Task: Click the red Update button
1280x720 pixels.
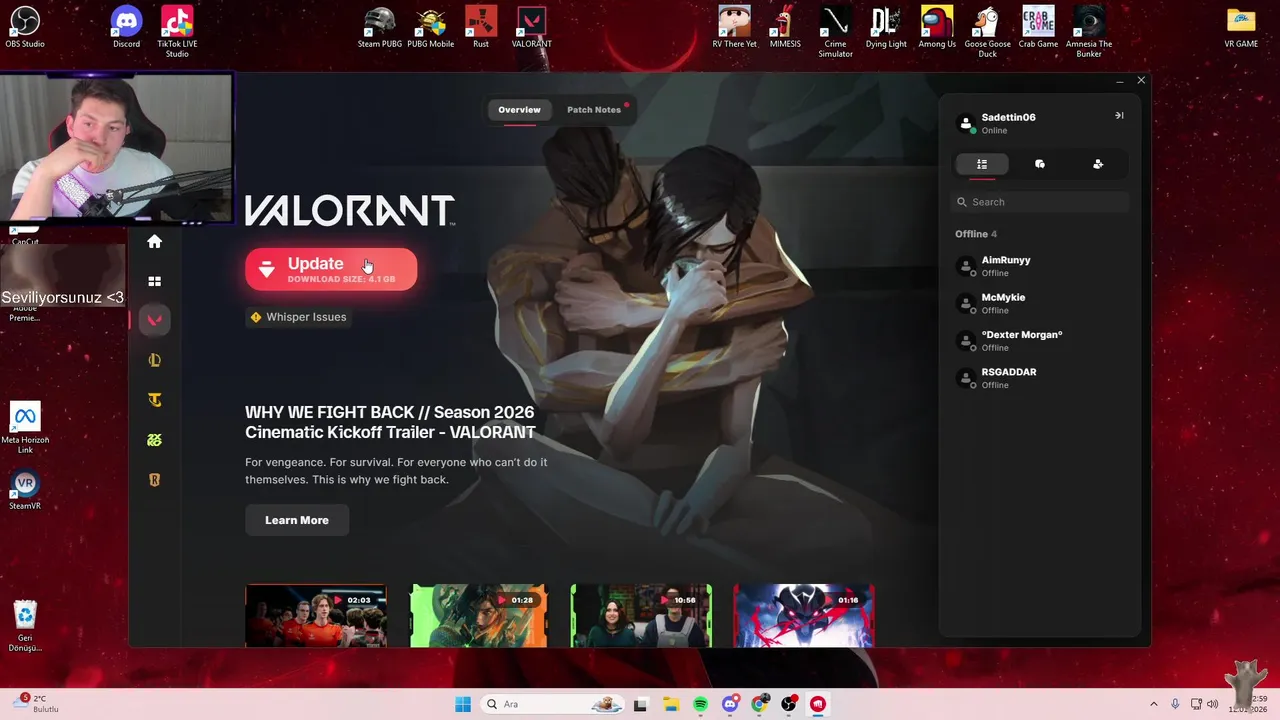Action: [331, 269]
